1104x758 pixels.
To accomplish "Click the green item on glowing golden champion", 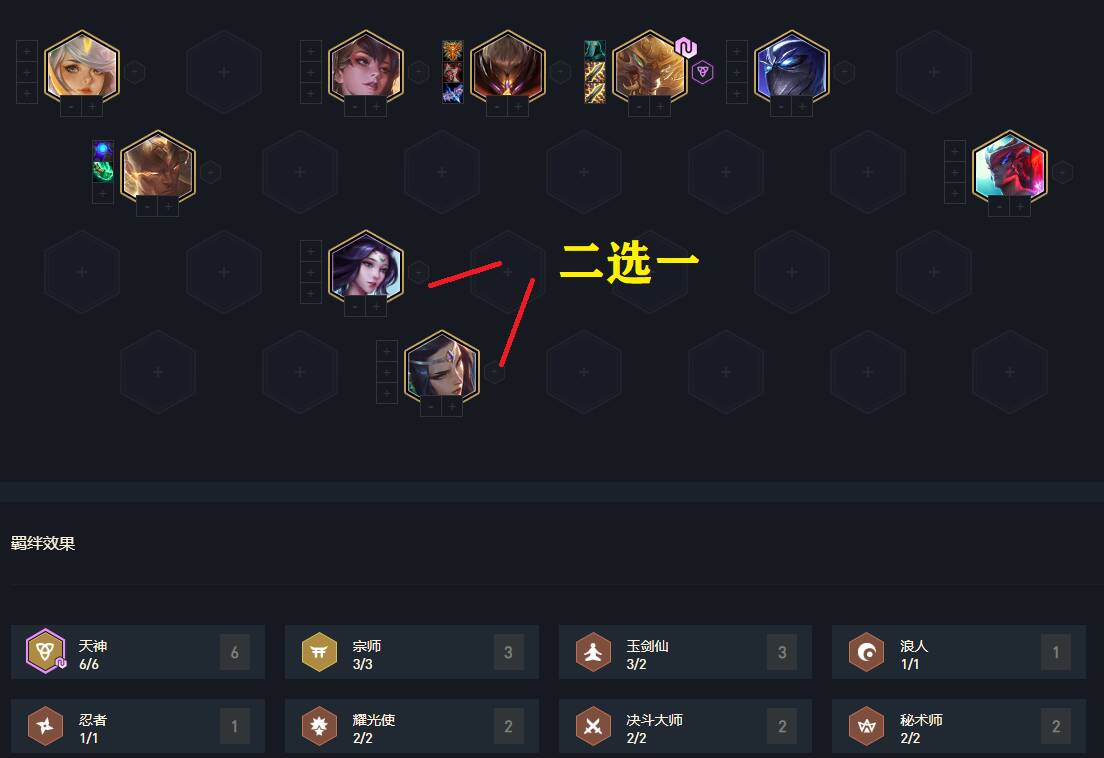I will point(103,171).
